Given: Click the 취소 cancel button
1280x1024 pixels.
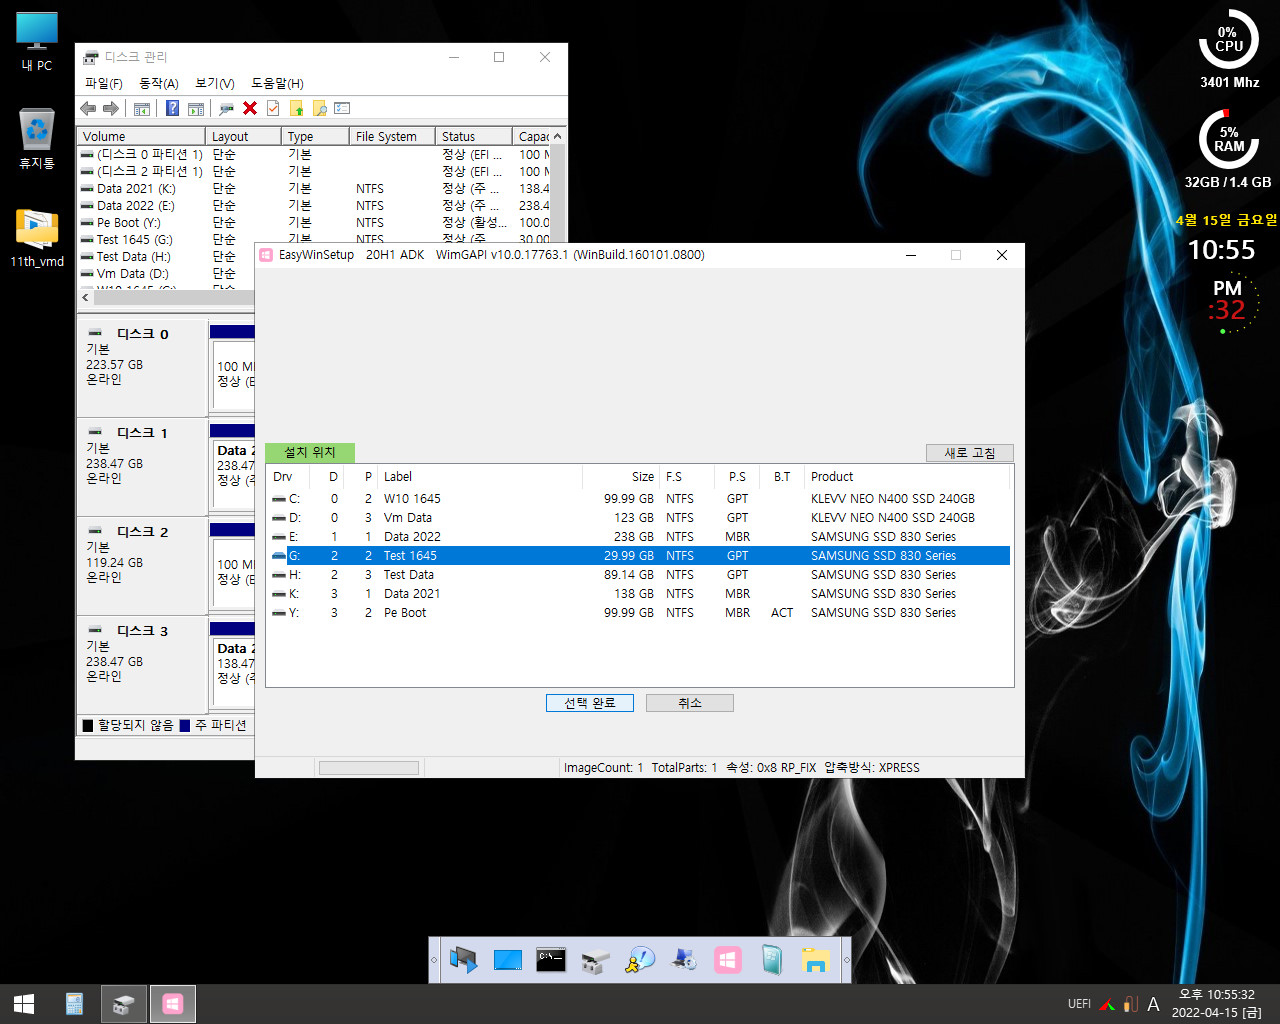Looking at the screenshot, I should coord(690,703).
